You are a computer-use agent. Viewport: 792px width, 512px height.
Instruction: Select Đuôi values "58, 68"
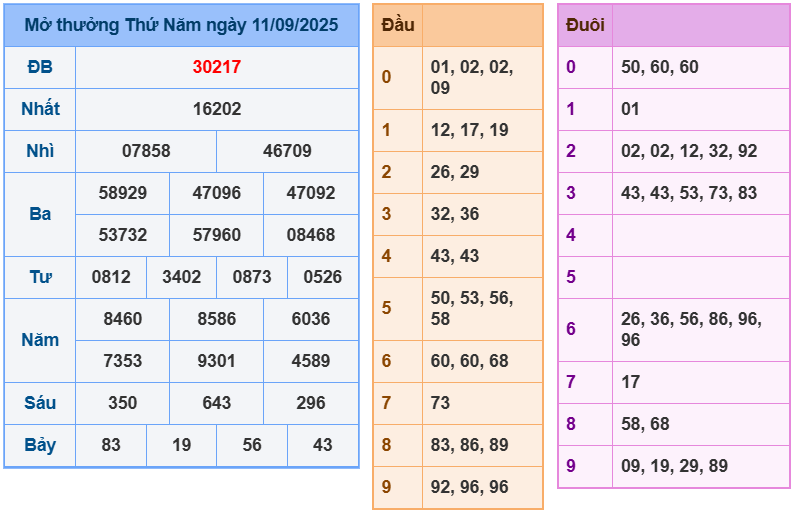click(645, 424)
